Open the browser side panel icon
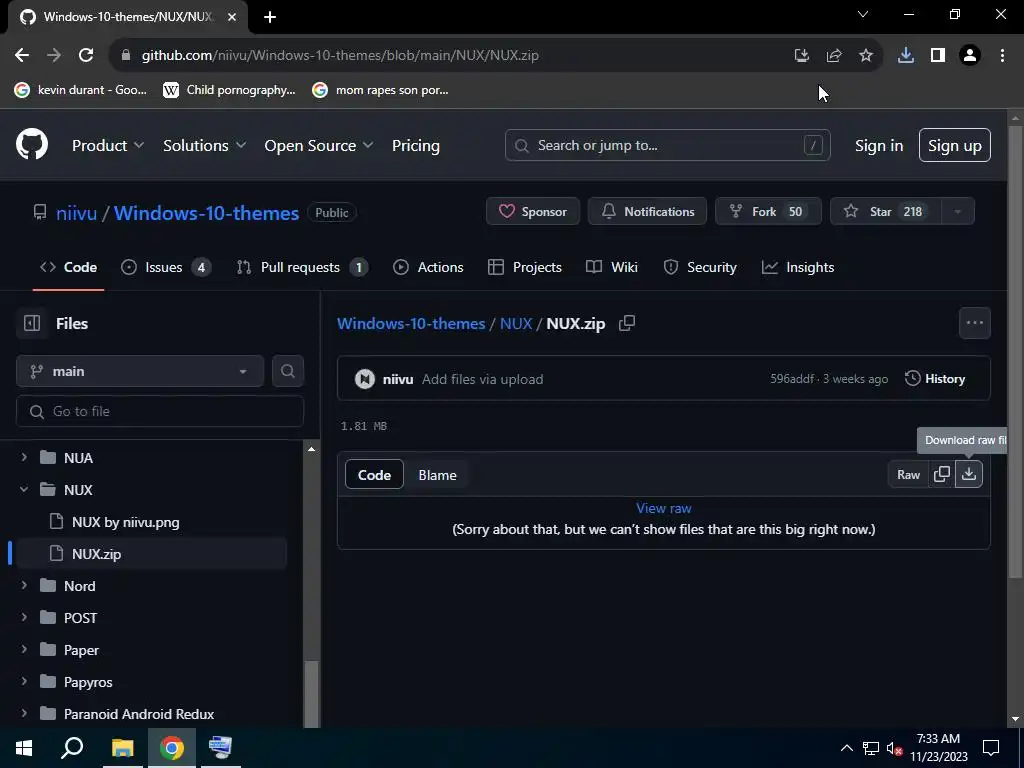This screenshot has width=1024, height=768. coord(938,56)
